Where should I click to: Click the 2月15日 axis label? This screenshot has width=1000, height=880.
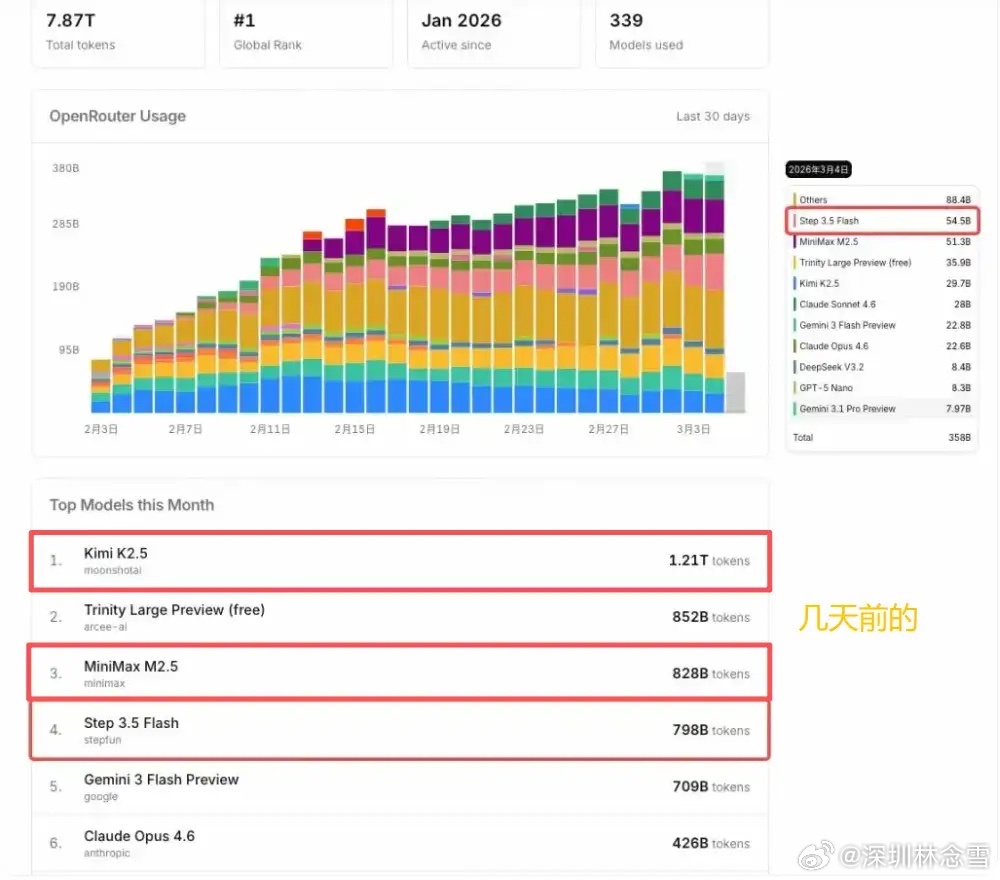click(355, 429)
